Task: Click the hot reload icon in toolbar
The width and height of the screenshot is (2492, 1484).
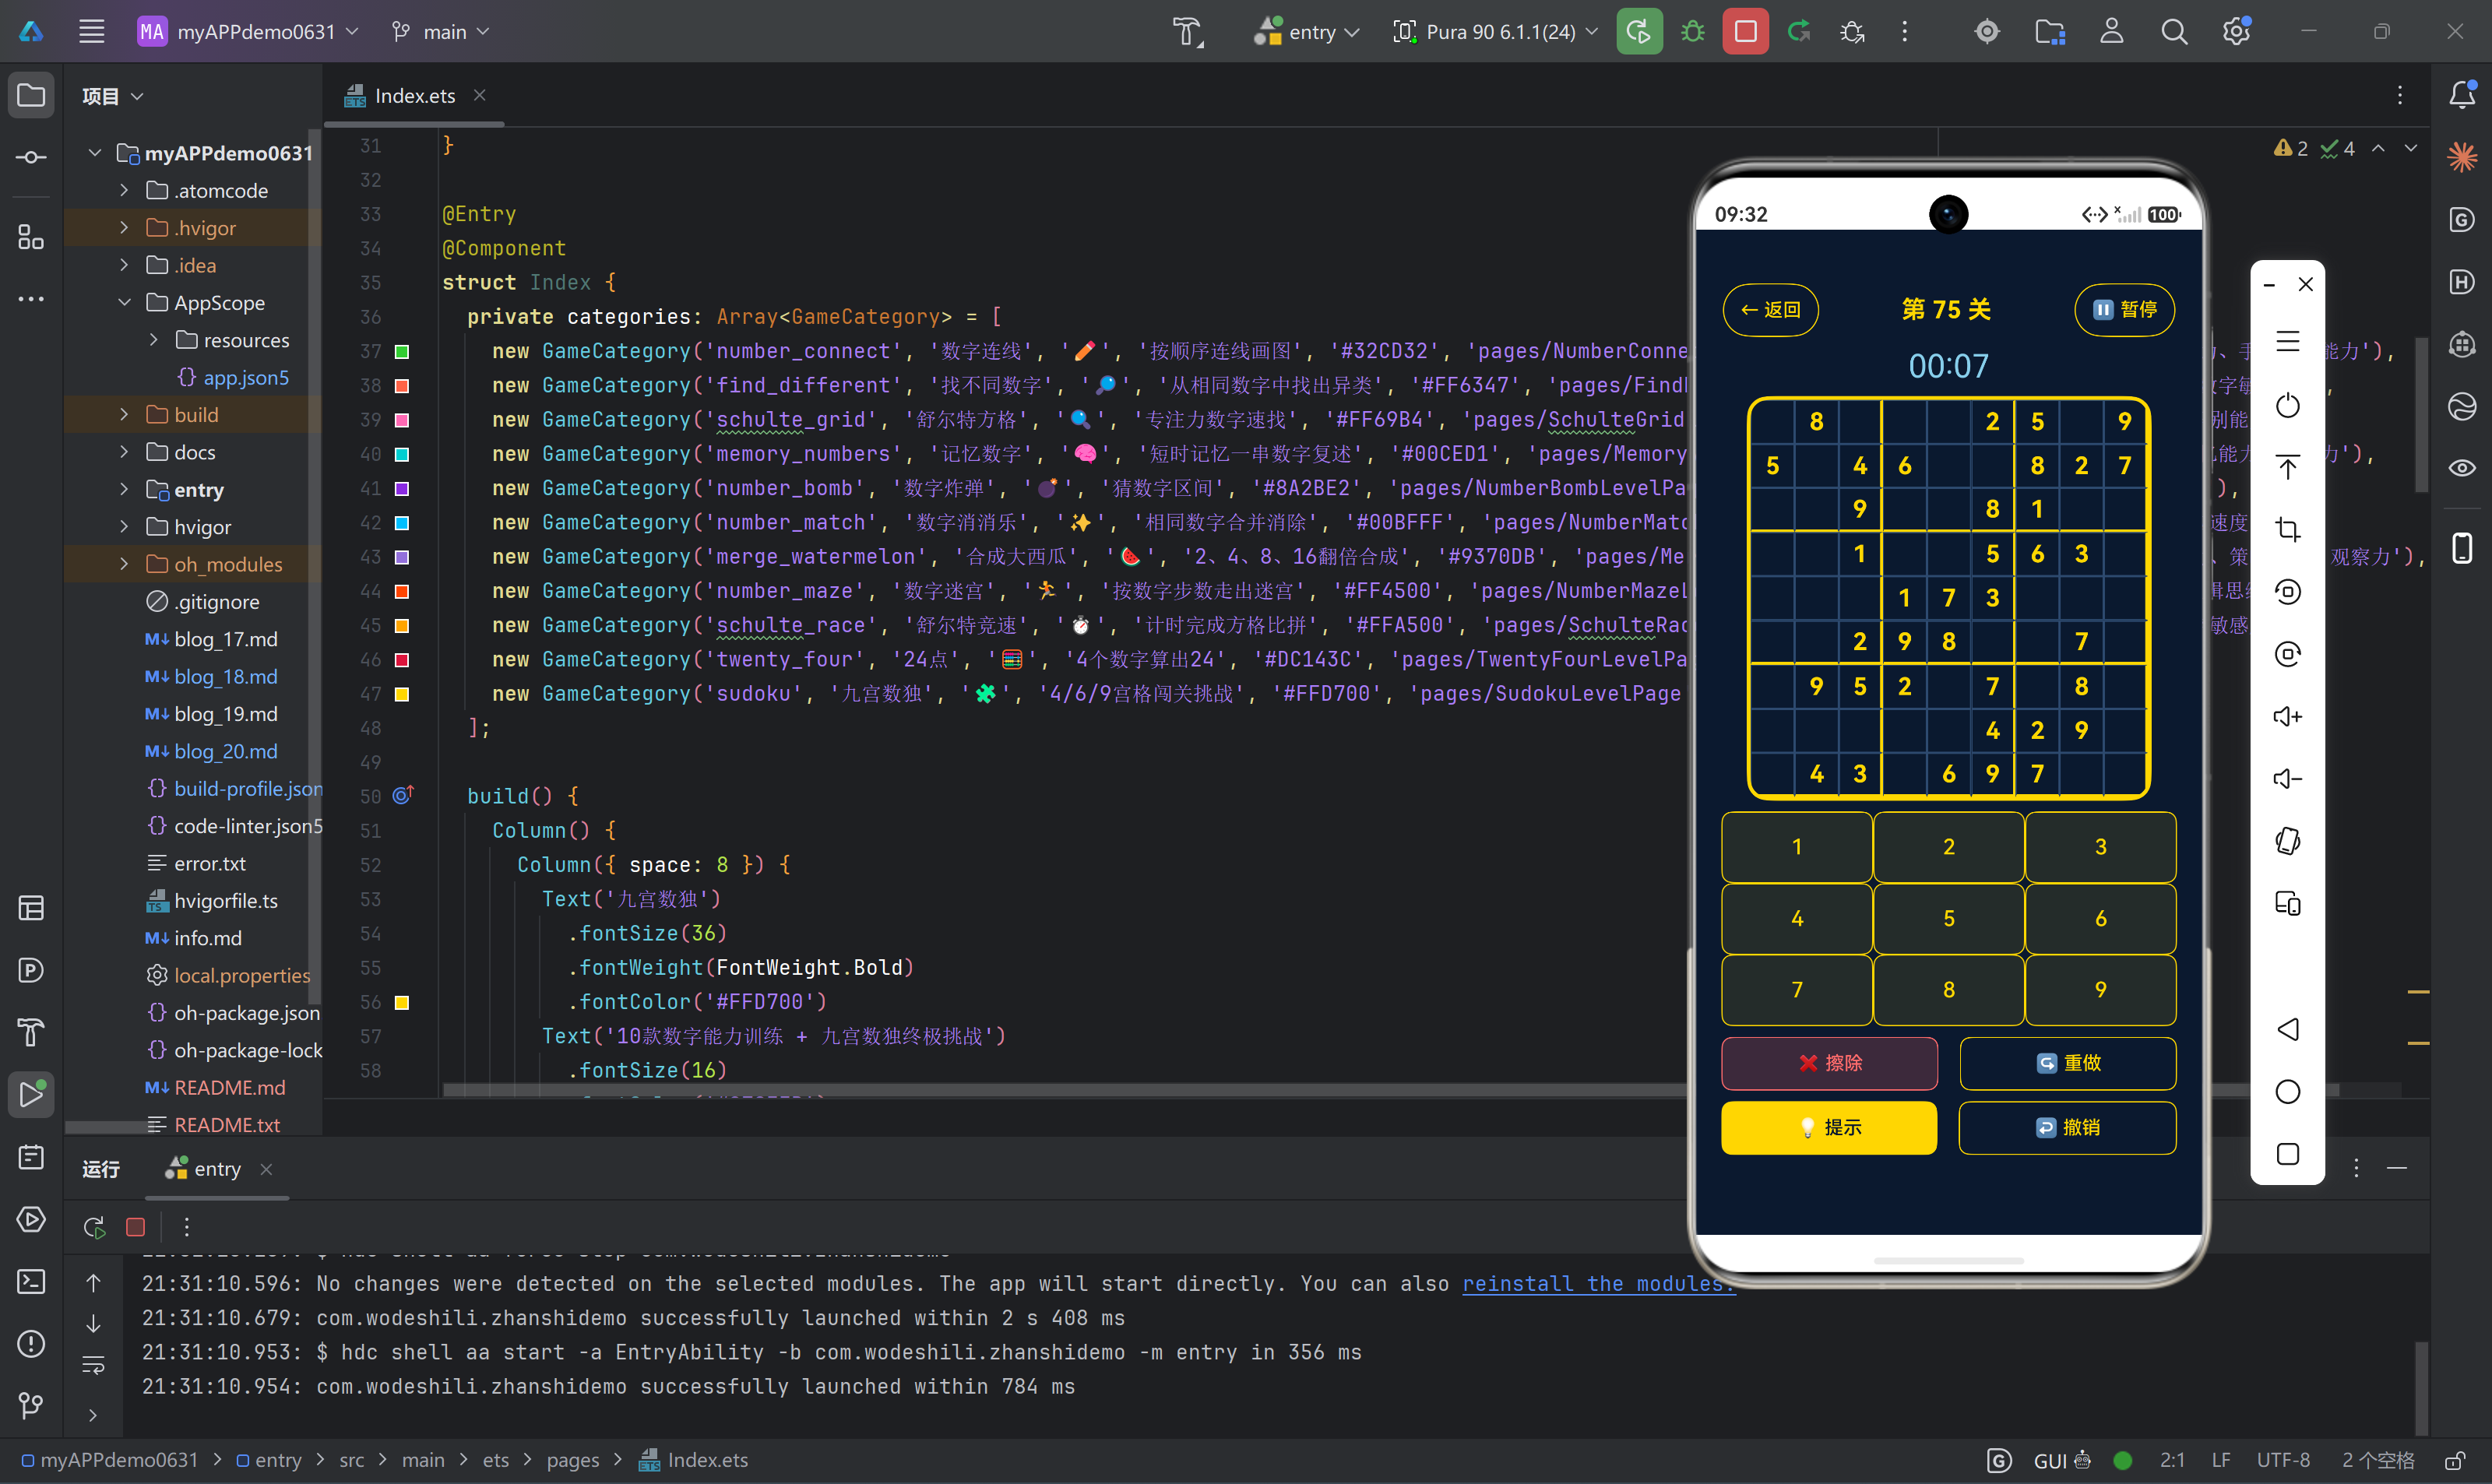Action: coord(1799,32)
